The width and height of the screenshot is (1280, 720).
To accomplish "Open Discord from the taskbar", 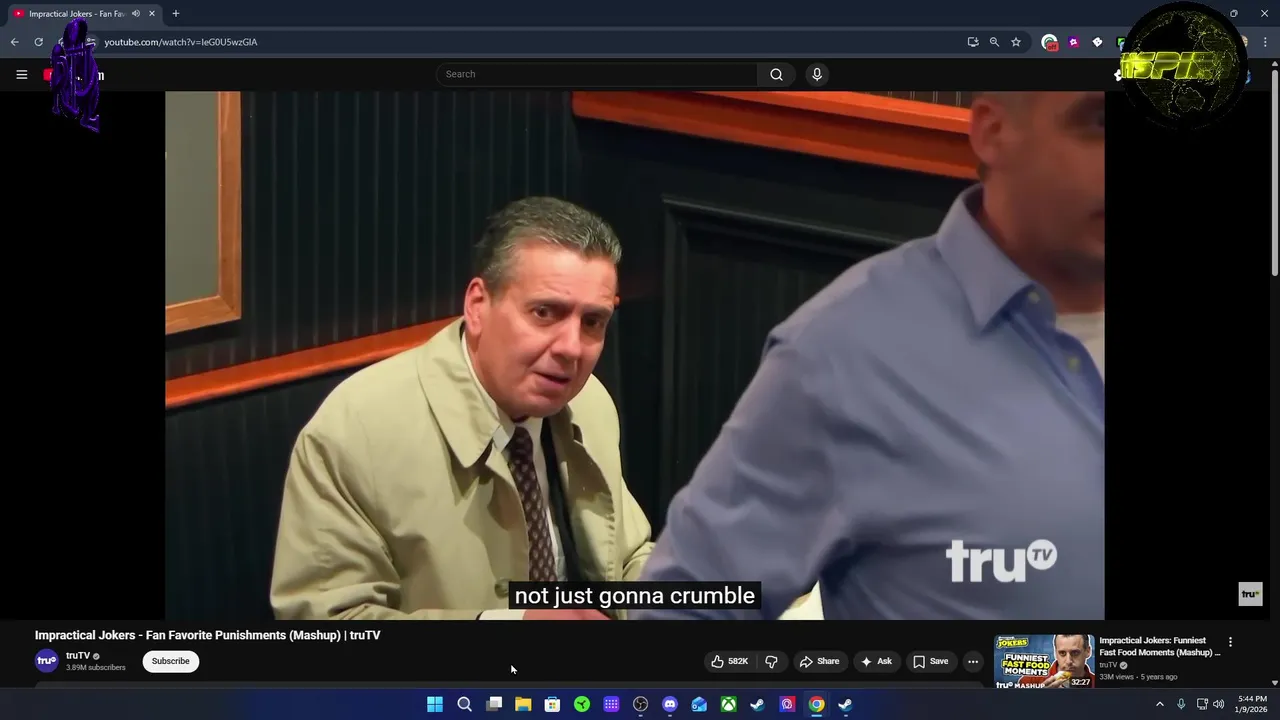I will (x=670, y=704).
